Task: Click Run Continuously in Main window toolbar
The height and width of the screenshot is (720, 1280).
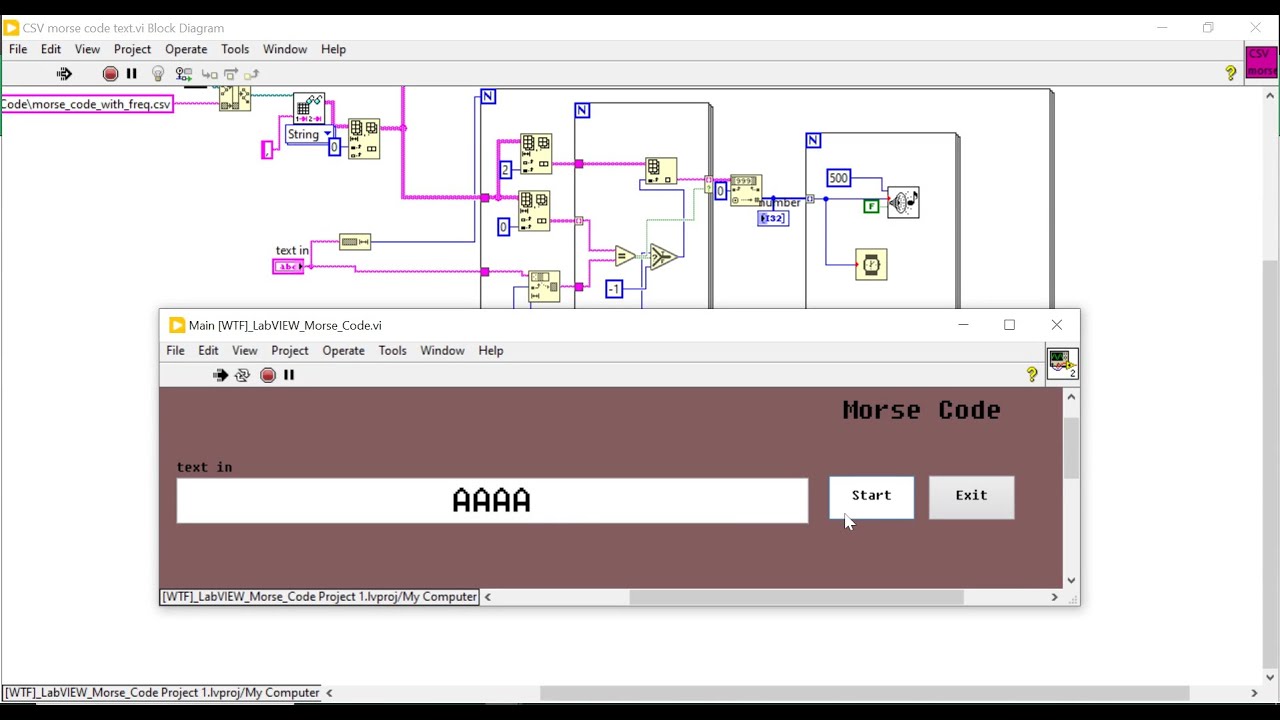Action: click(243, 375)
